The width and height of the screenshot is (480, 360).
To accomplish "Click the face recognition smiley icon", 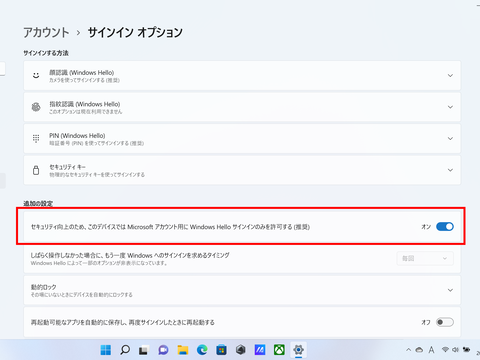I will tap(36, 75).
